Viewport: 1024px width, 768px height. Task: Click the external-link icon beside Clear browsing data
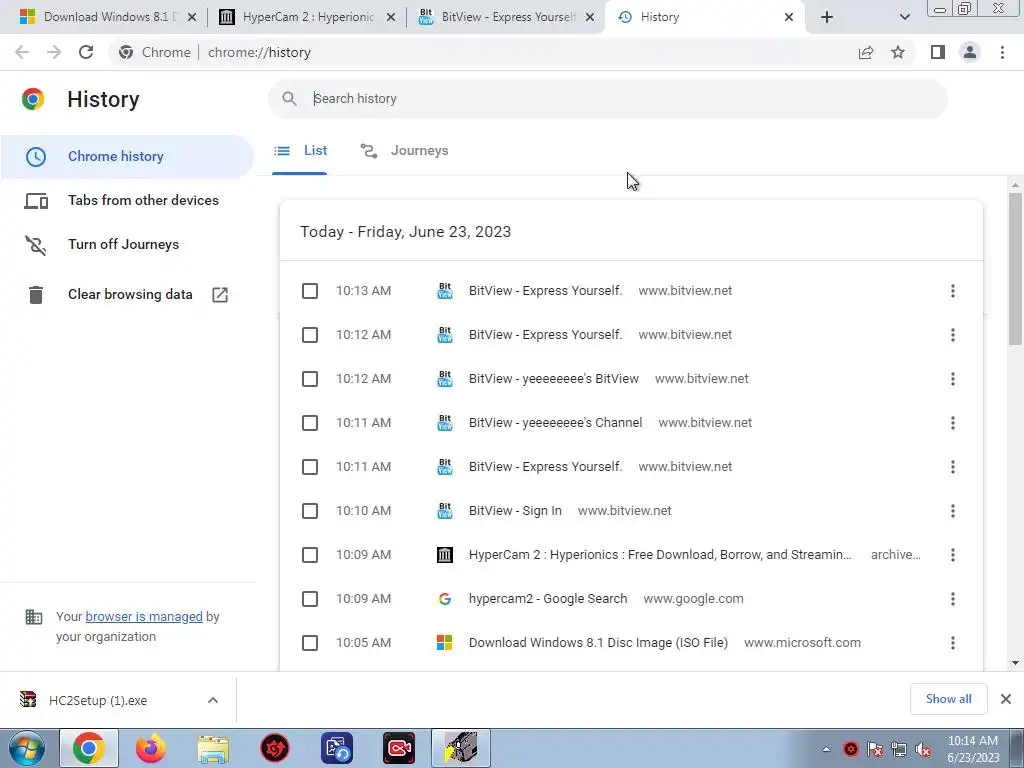click(x=220, y=295)
